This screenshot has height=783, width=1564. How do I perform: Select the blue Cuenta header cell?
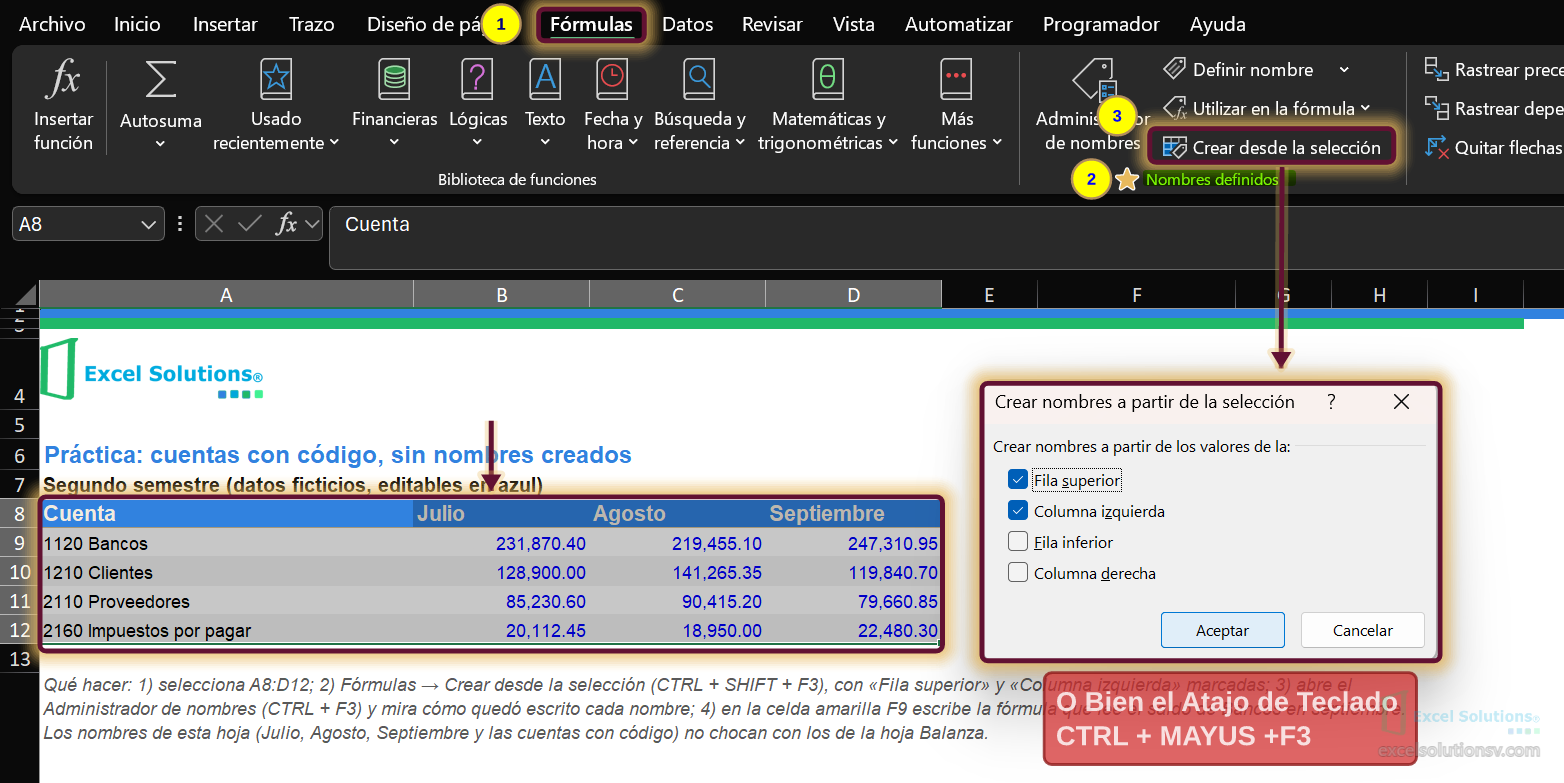coord(227,514)
